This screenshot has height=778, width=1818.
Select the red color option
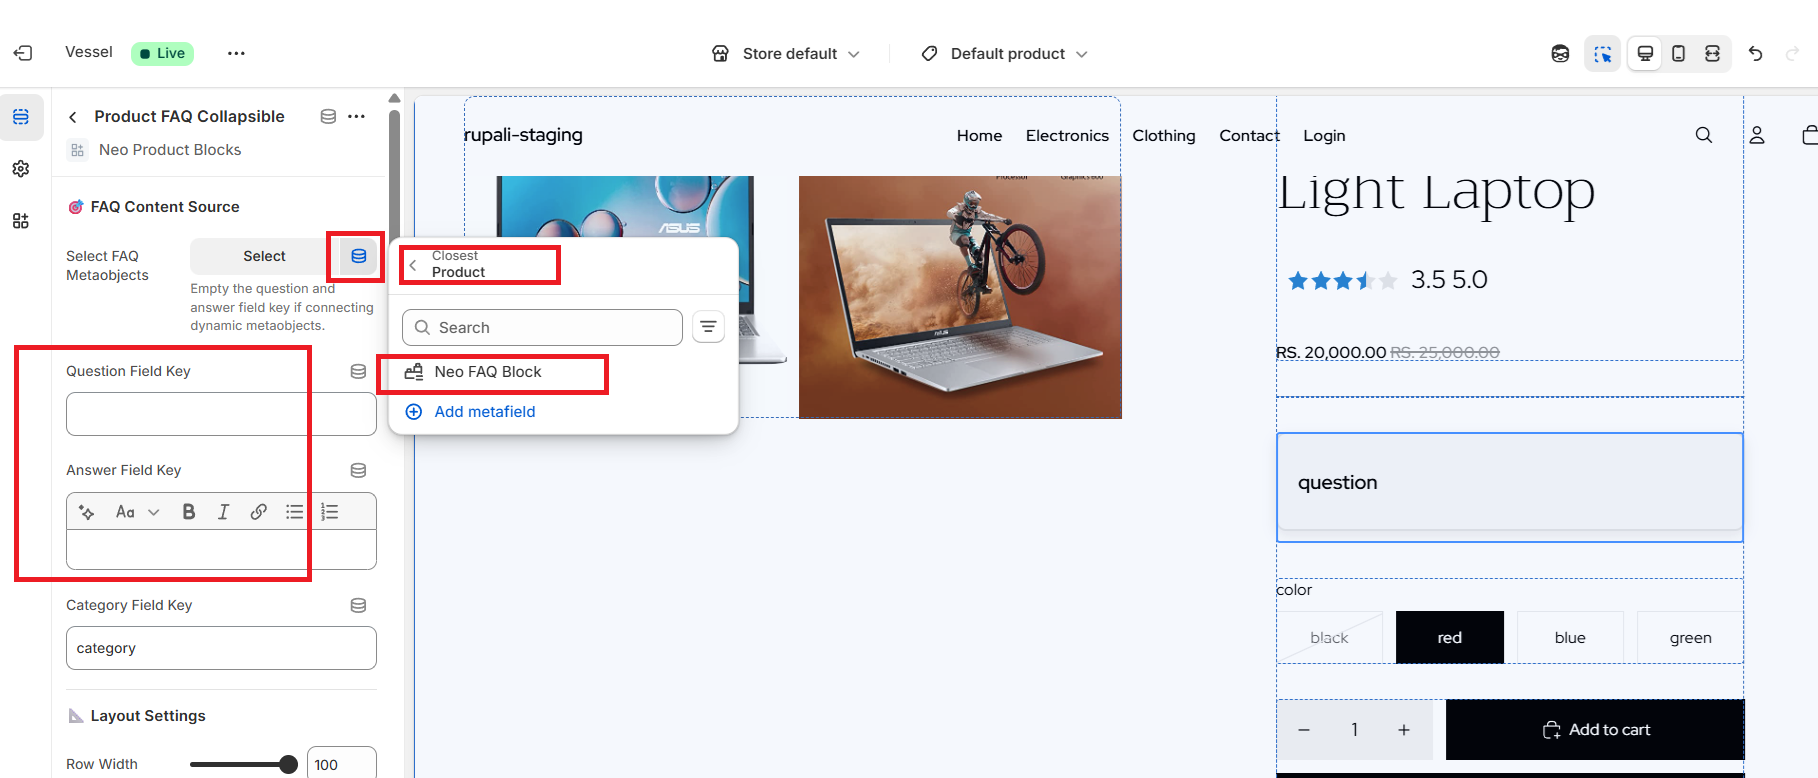point(1450,637)
